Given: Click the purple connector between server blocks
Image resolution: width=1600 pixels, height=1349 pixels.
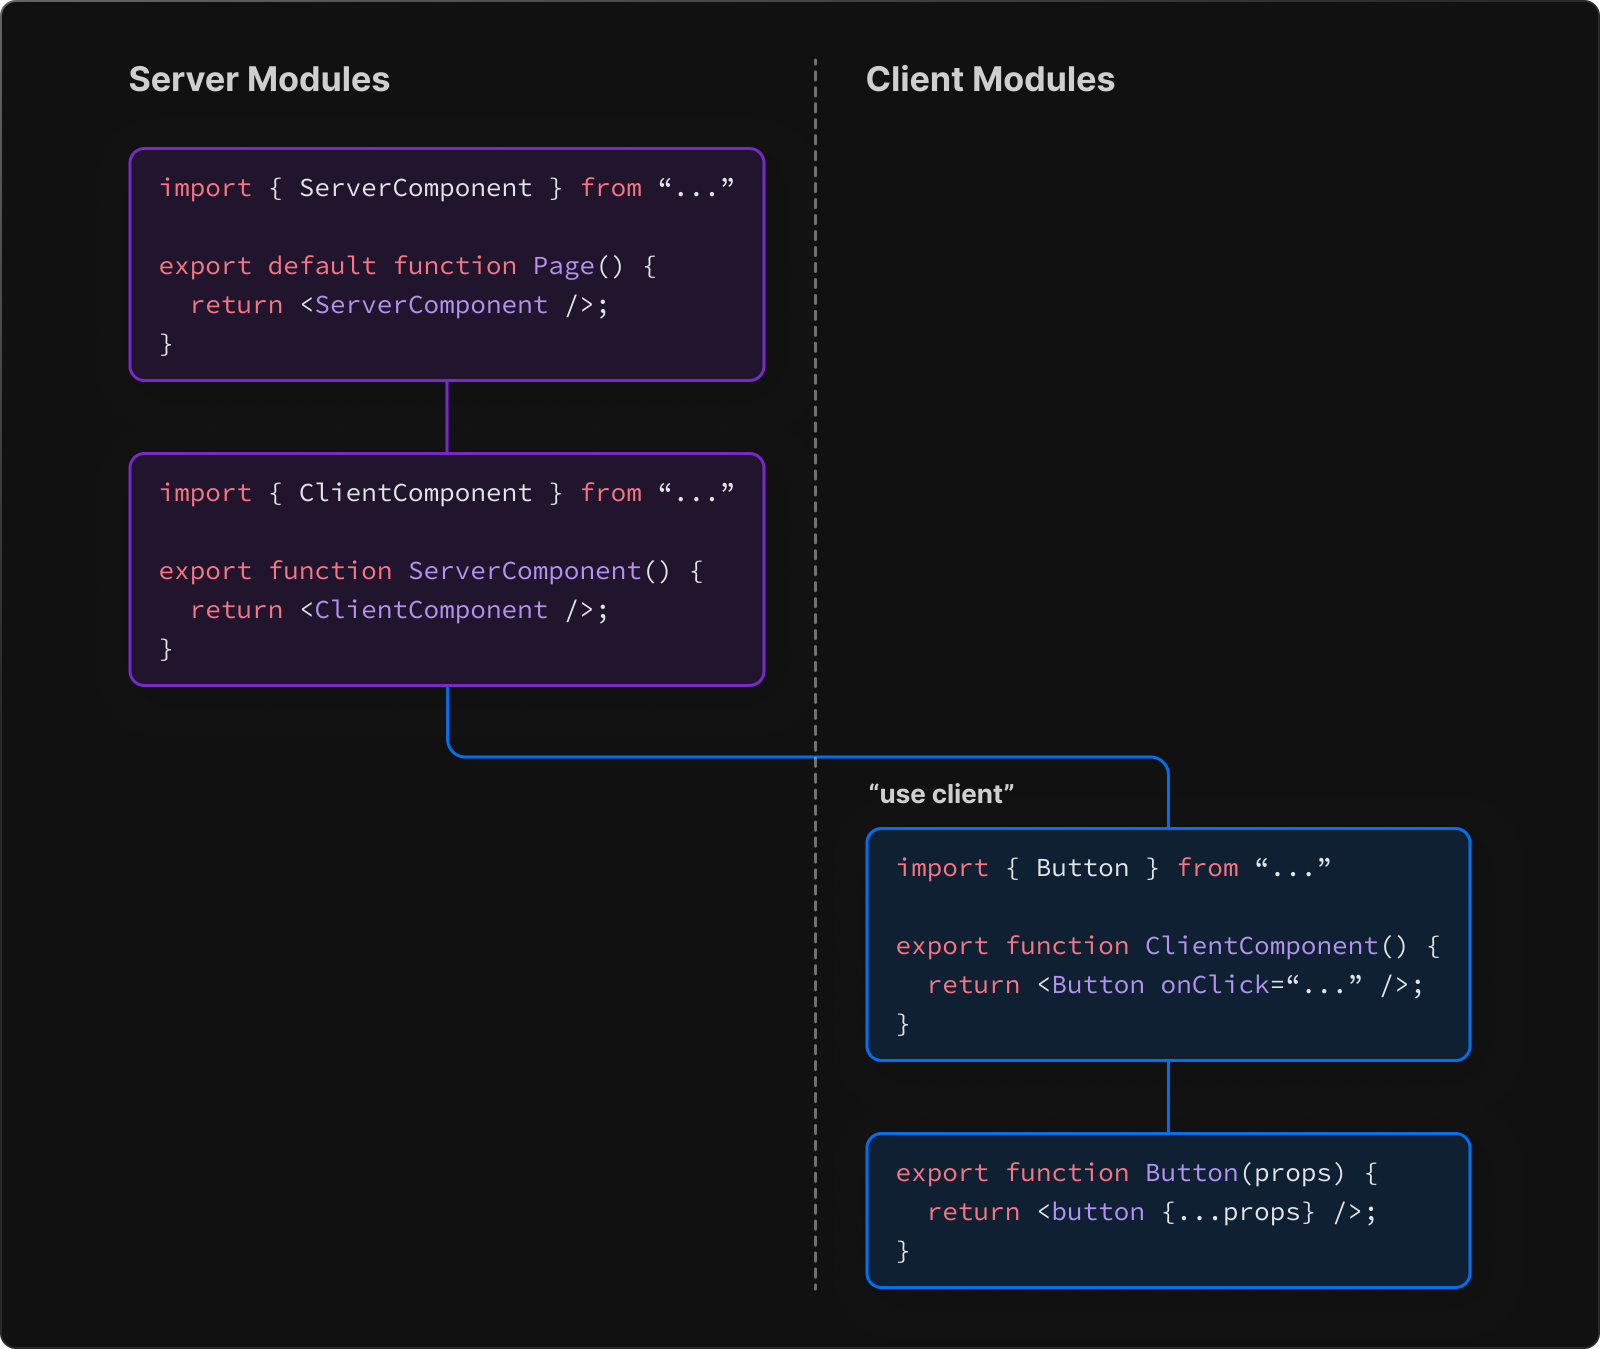Looking at the screenshot, I should 447,417.
